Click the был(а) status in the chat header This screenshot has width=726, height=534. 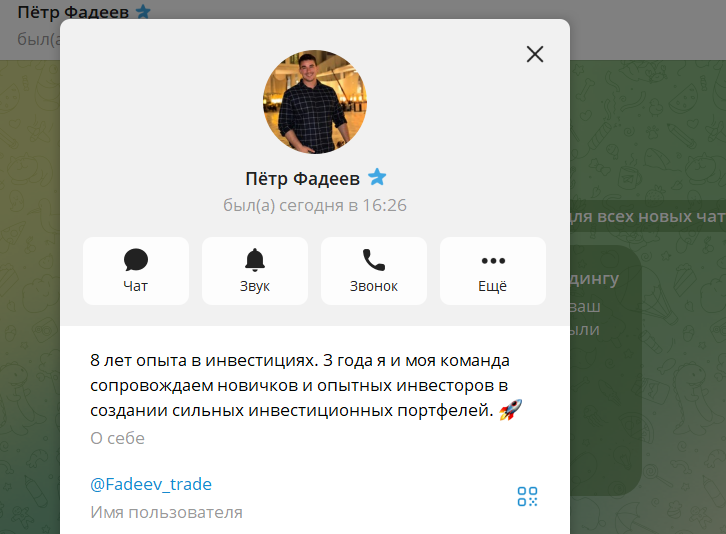coord(39,39)
